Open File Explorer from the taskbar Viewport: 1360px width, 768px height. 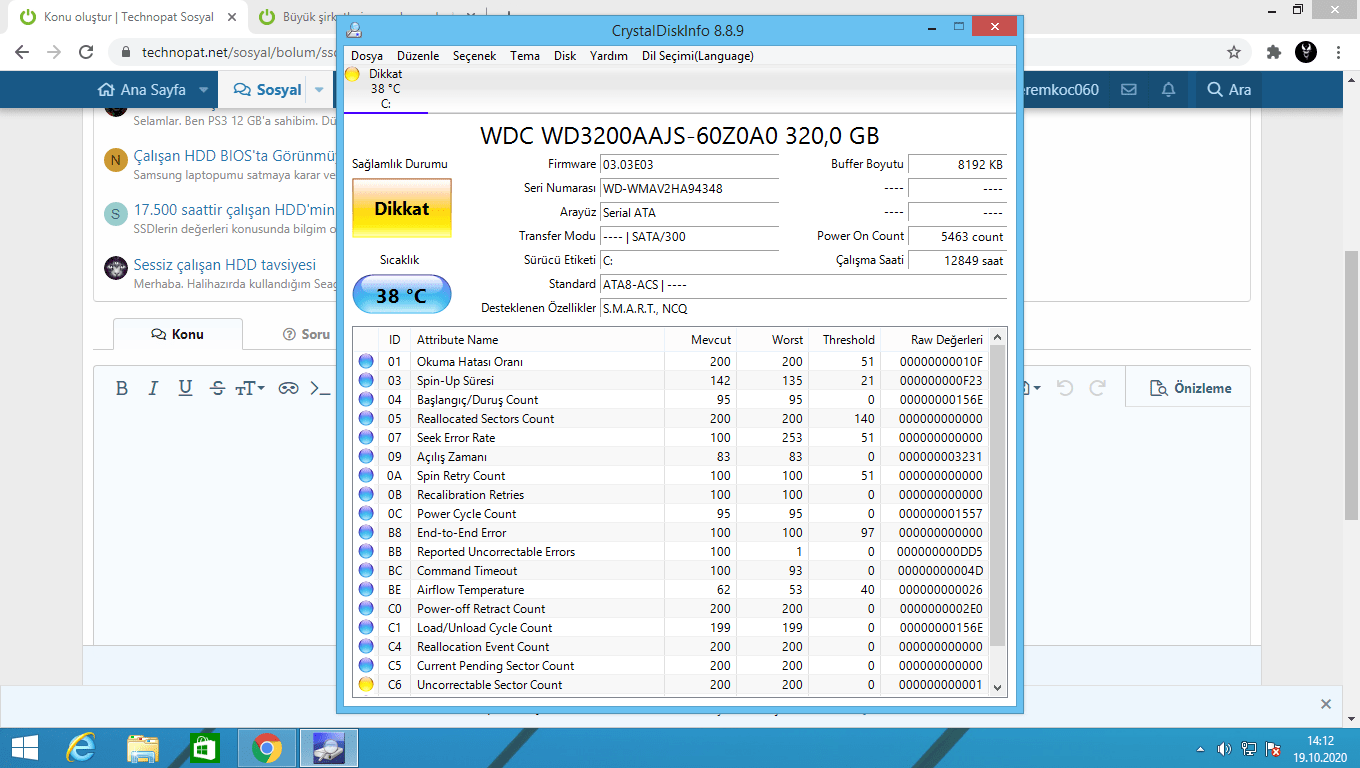point(143,748)
